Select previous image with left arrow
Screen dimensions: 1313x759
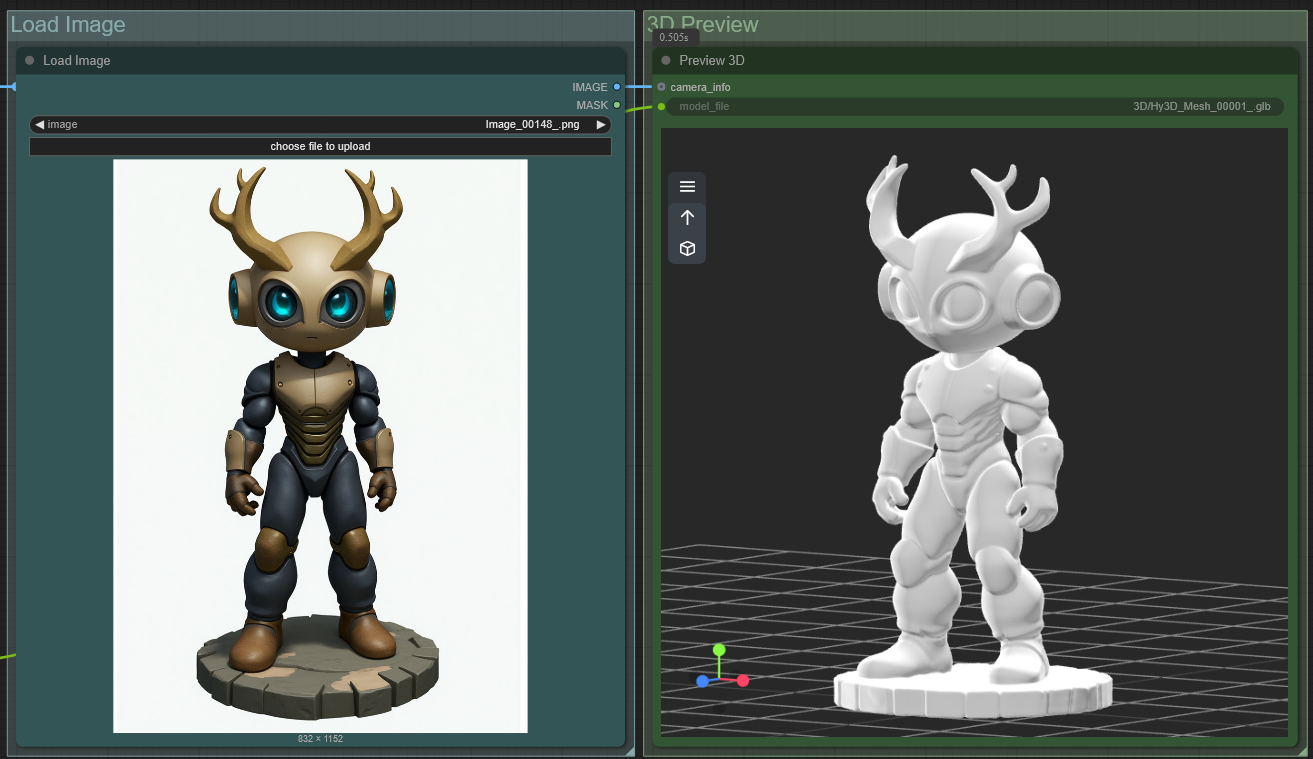point(39,125)
